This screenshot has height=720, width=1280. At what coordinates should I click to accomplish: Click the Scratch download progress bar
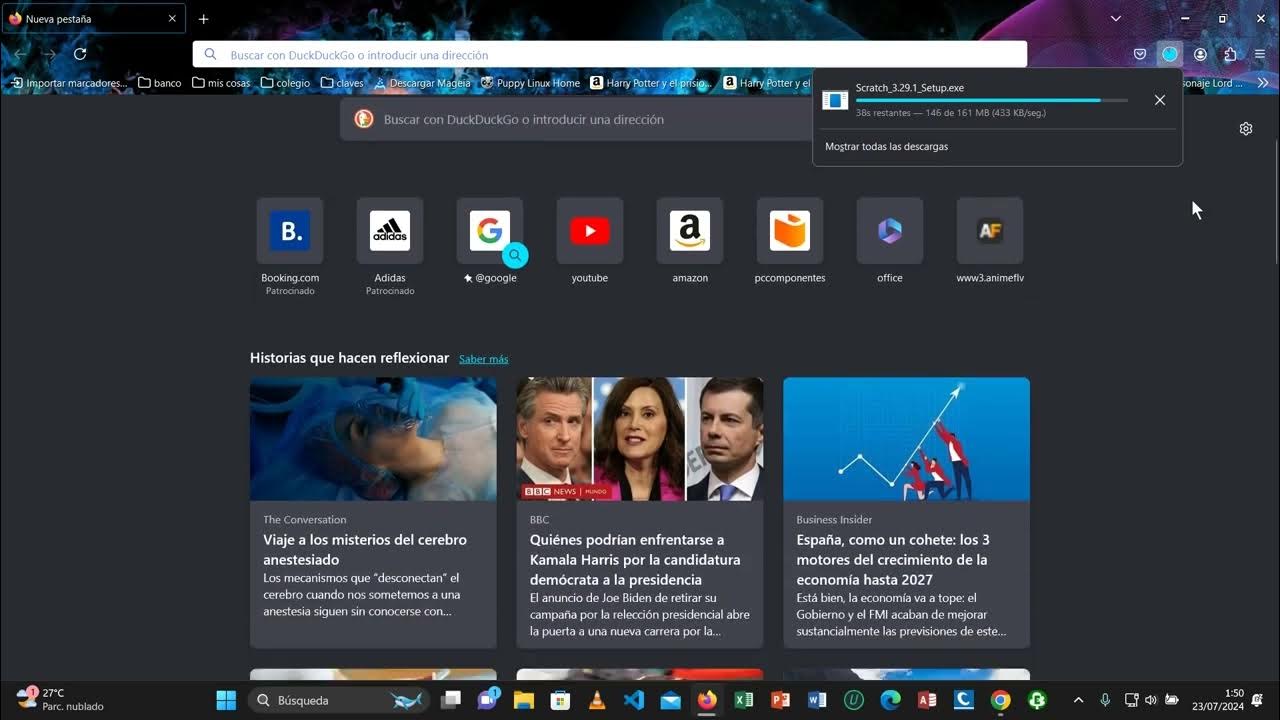click(992, 101)
